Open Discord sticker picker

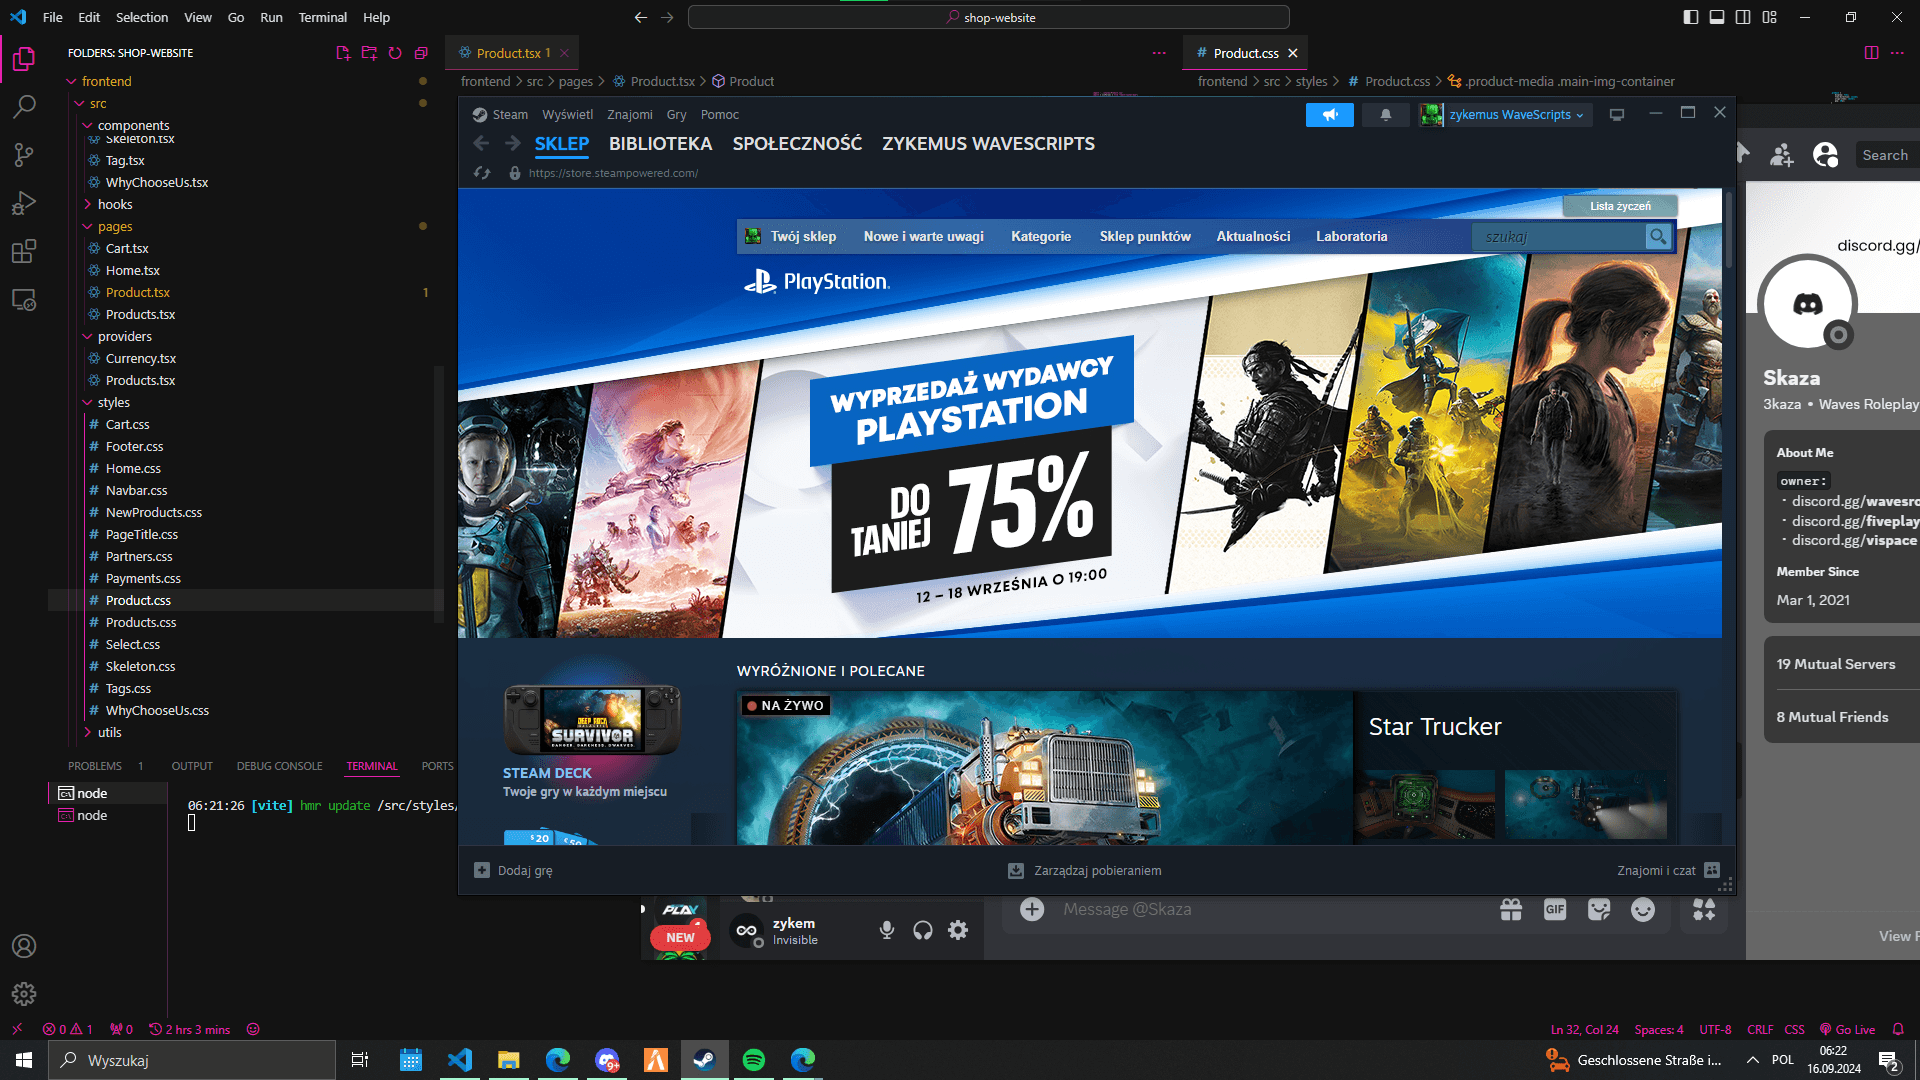click(1599, 909)
